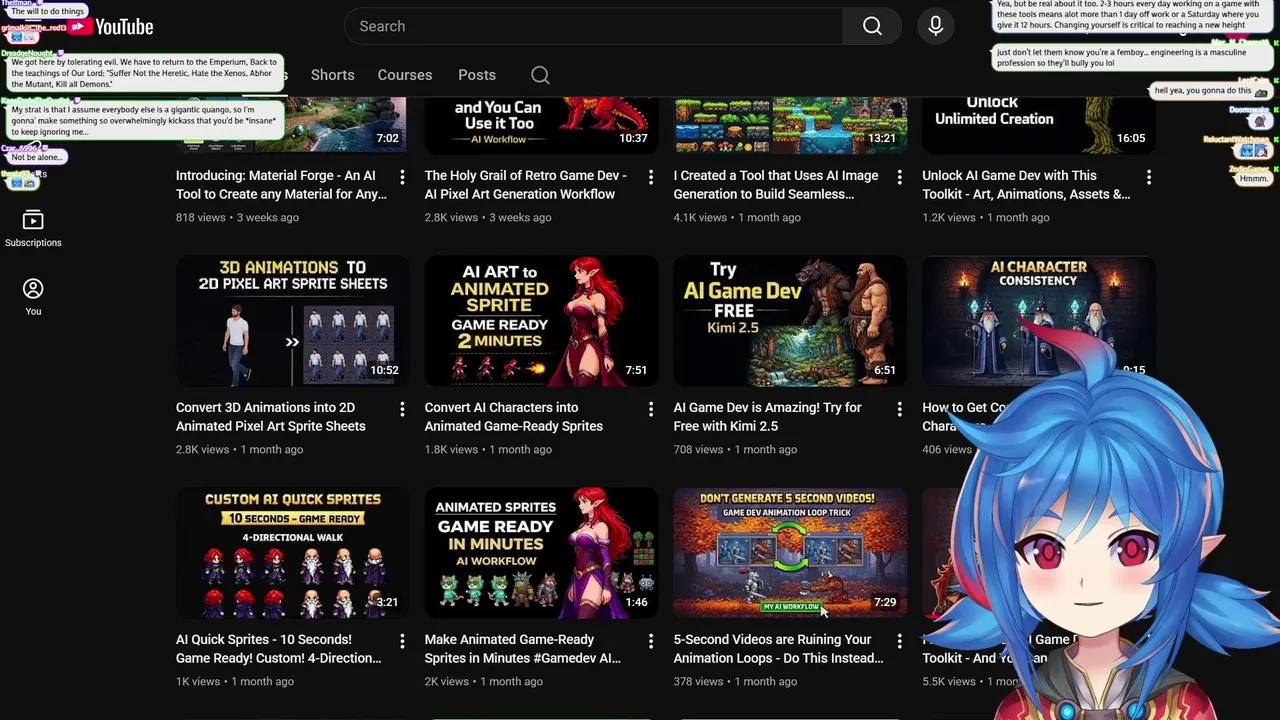Open AI Quick Sprites 10 Seconds title
This screenshot has height=720, width=1280.
pyautogui.click(x=279, y=649)
